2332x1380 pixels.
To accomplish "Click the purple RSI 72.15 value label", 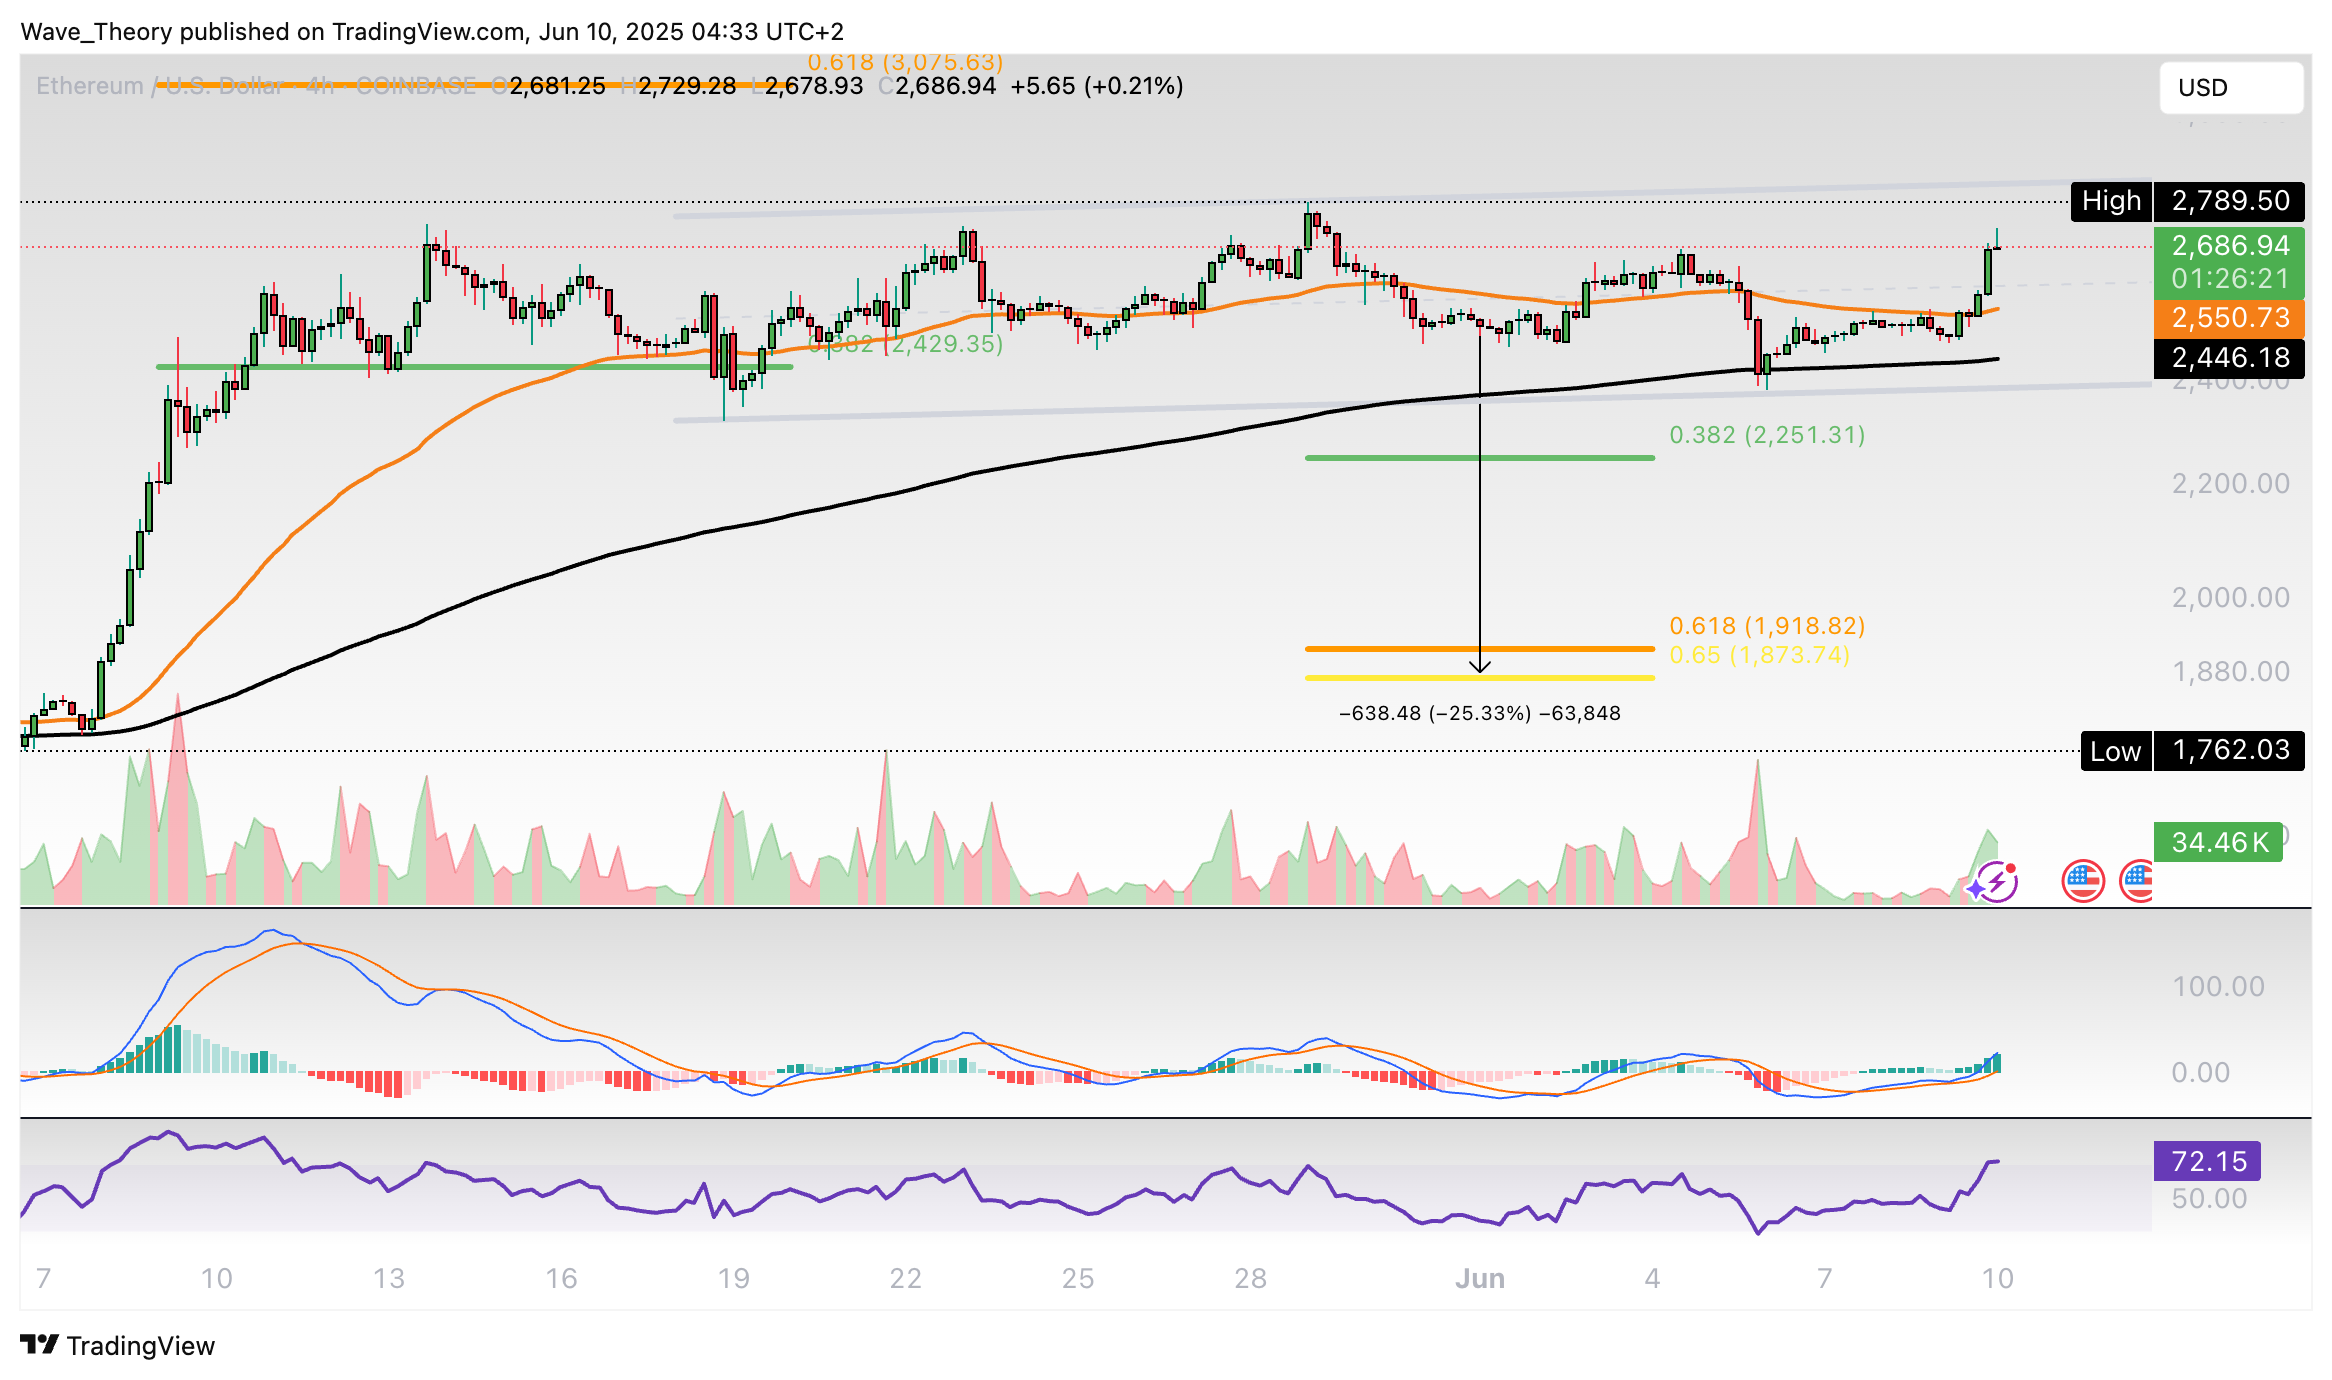I will pos(2208,1161).
